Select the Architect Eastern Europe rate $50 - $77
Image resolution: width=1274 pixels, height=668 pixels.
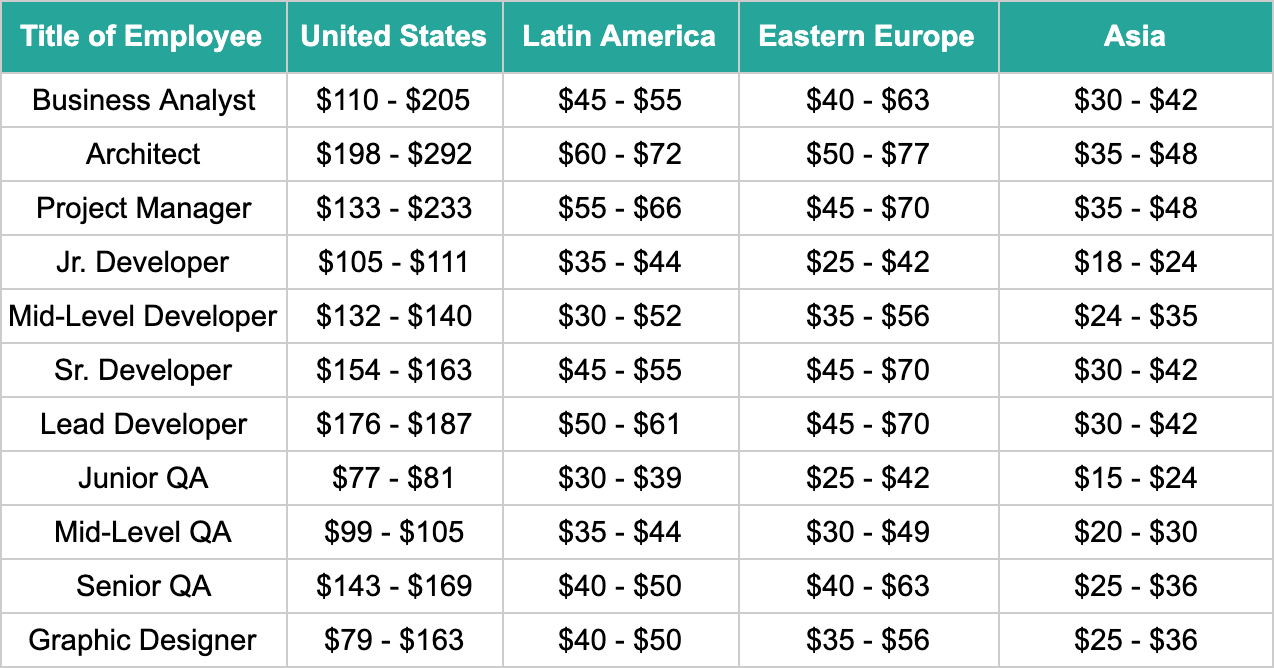click(867, 154)
